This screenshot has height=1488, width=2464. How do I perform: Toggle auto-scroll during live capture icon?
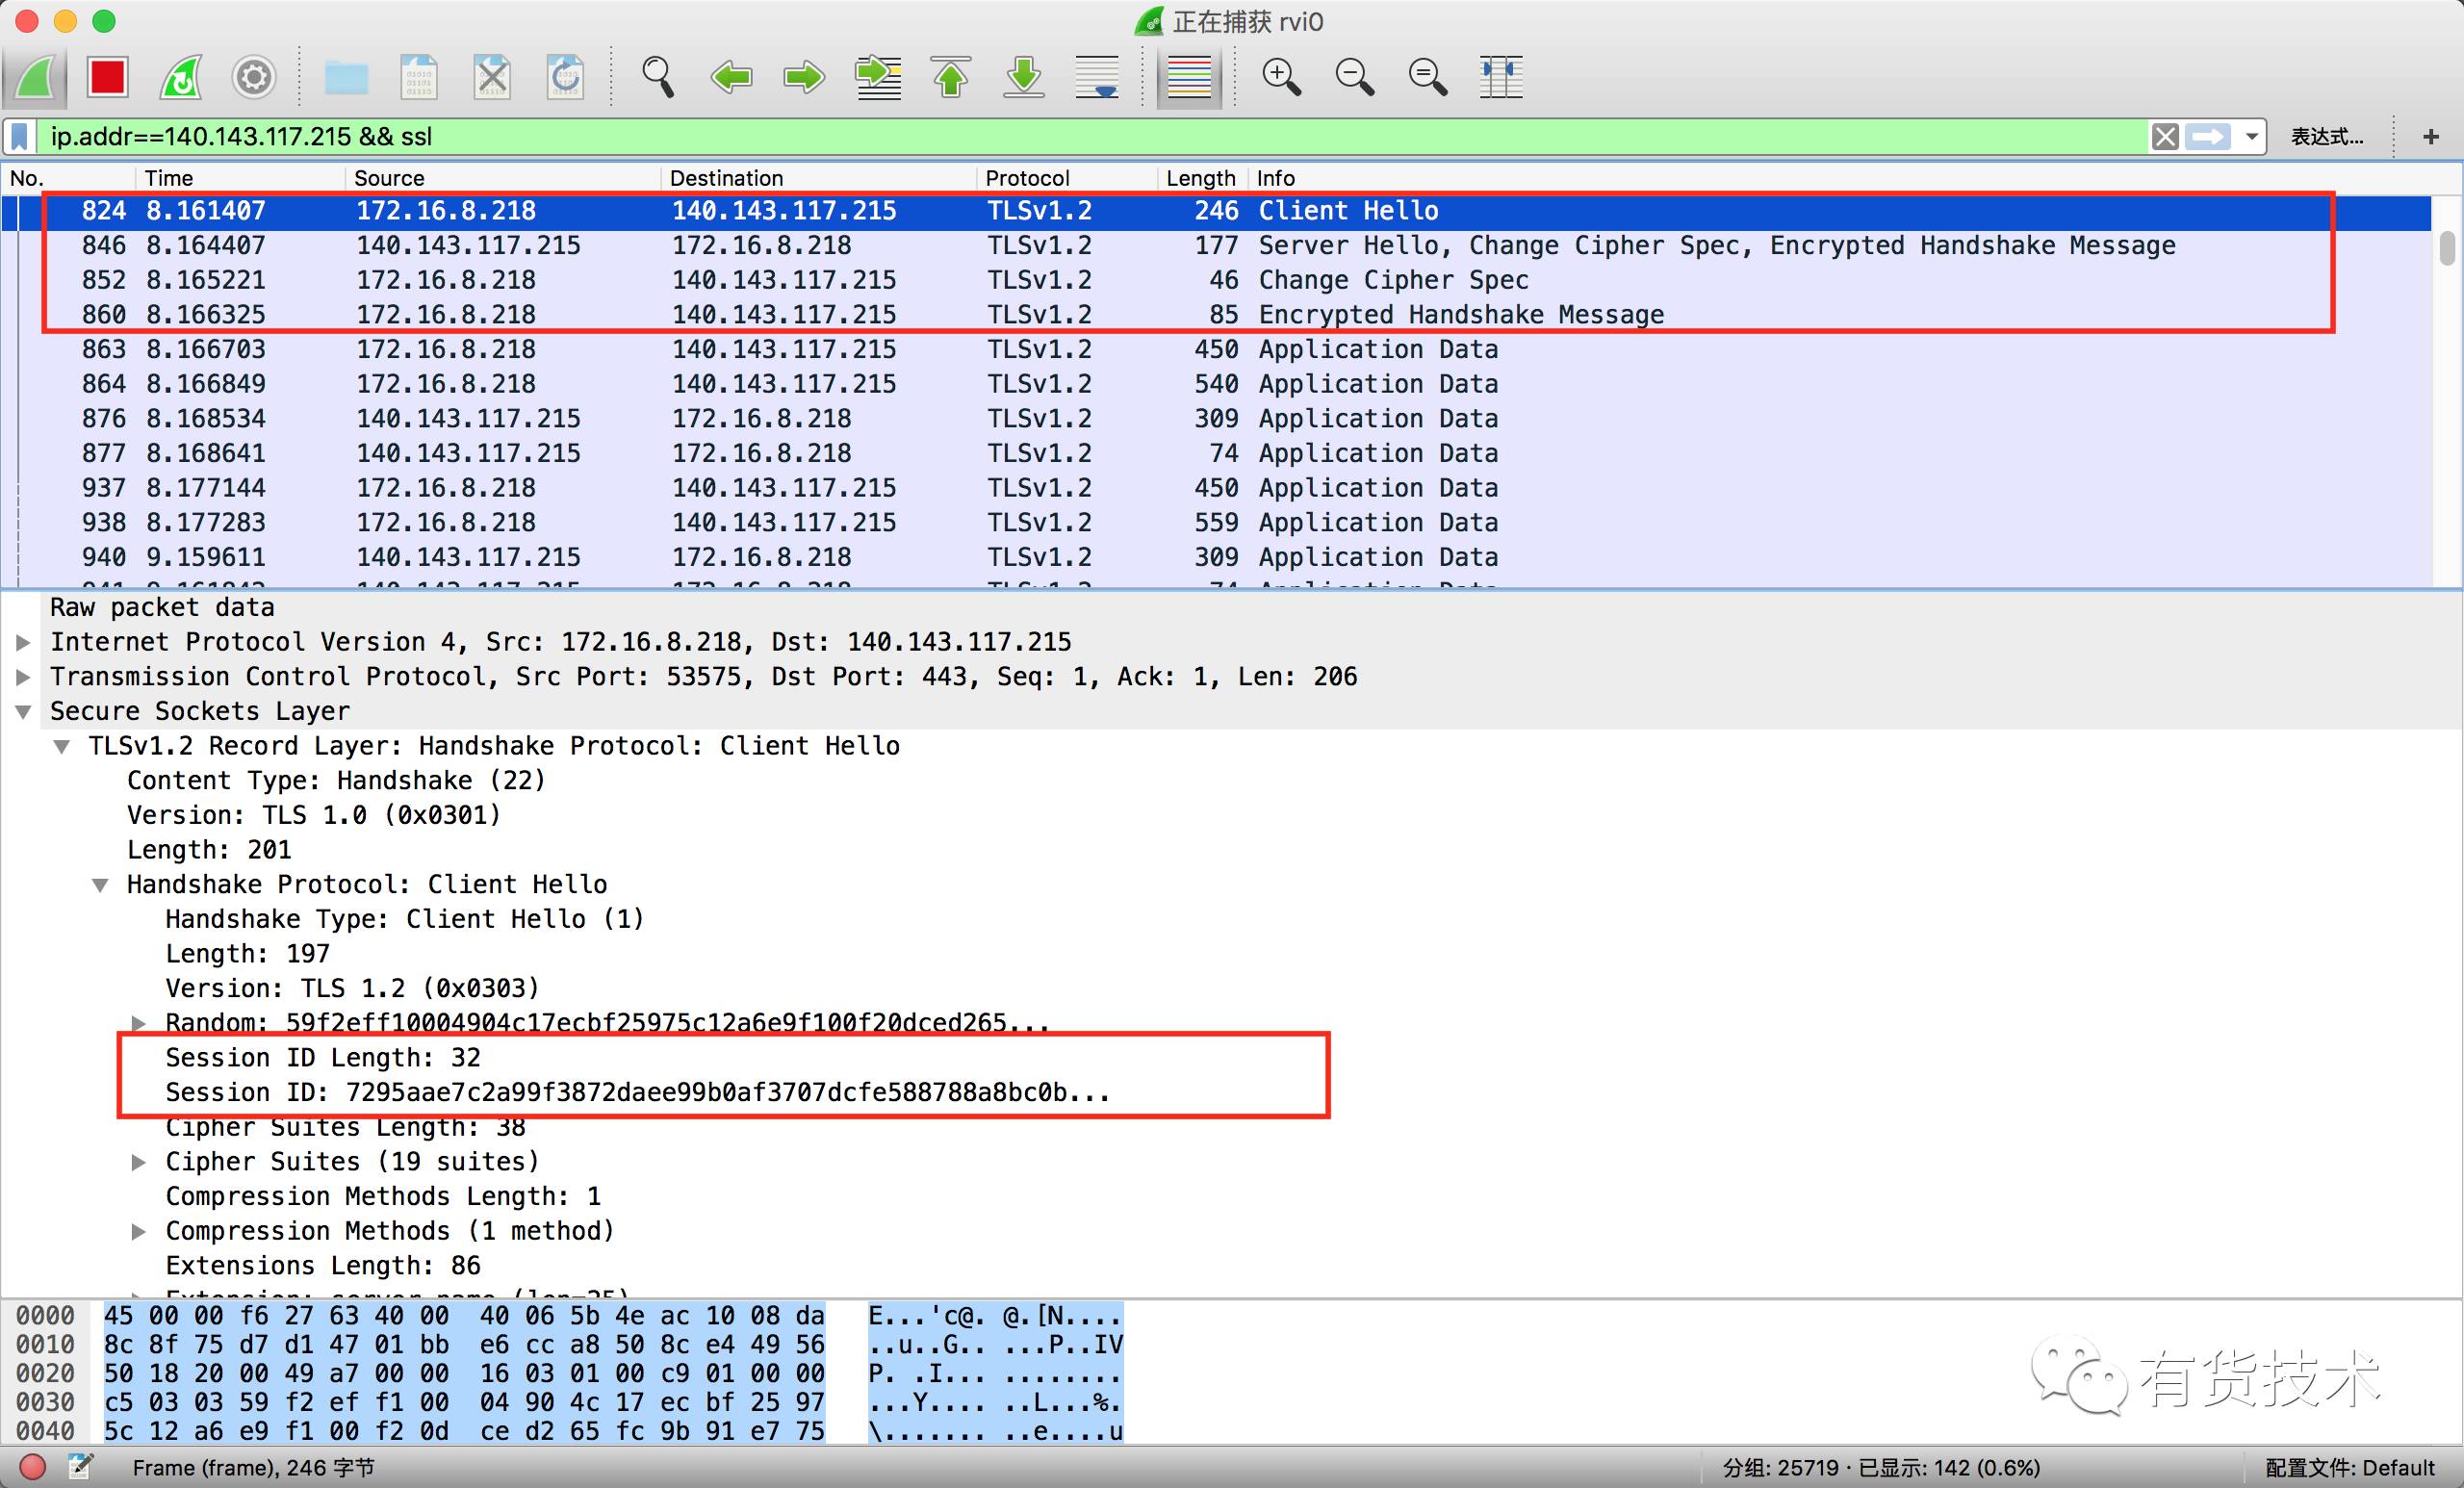tap(1097, 77)
